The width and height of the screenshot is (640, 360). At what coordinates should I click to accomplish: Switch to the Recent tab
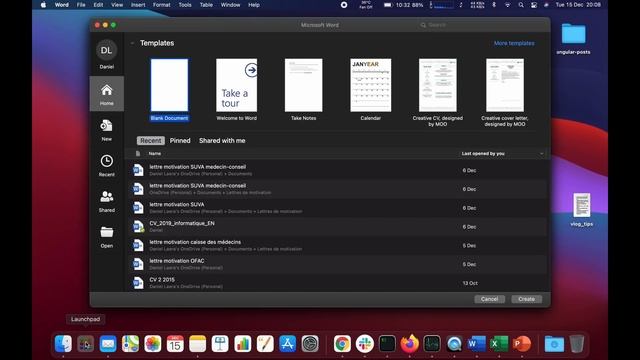click(x=151, y=140)
